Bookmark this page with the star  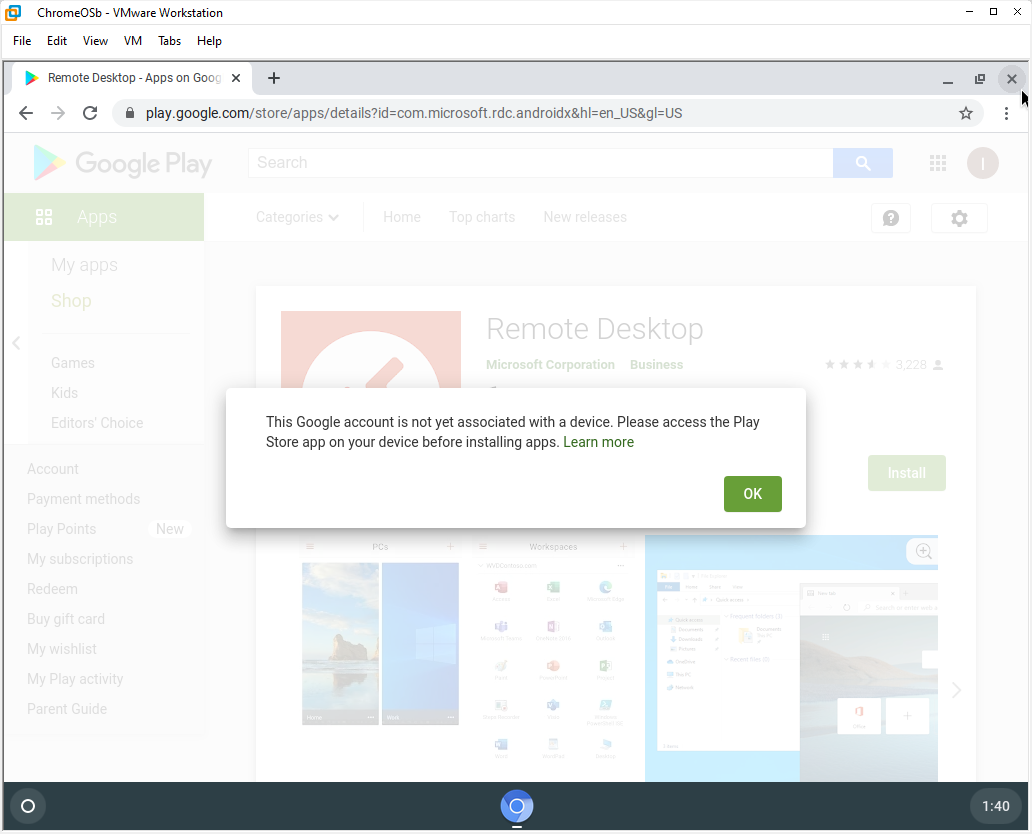[x=966, y=113]
